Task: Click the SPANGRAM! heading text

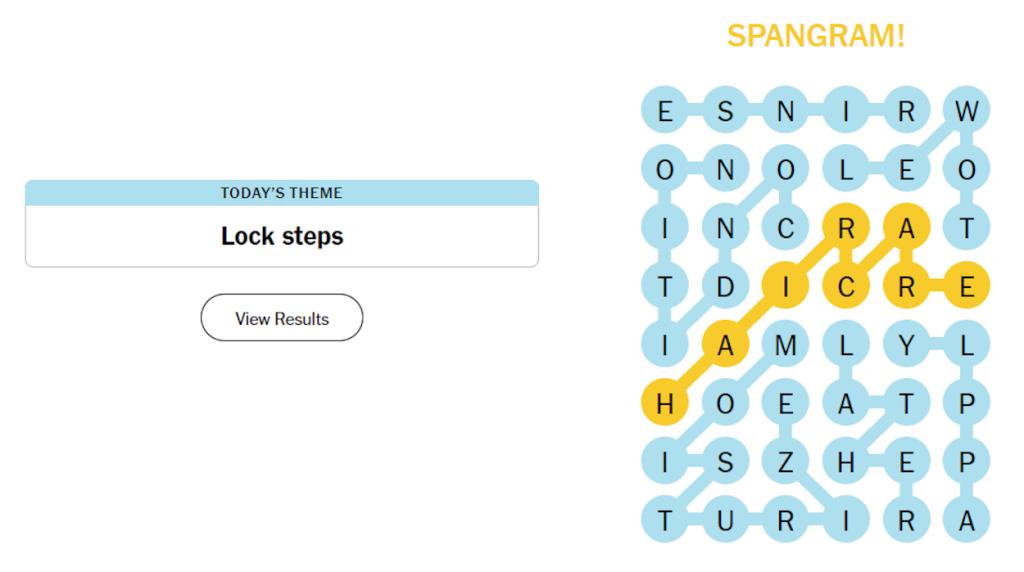Action: click(x=816, y=35)
